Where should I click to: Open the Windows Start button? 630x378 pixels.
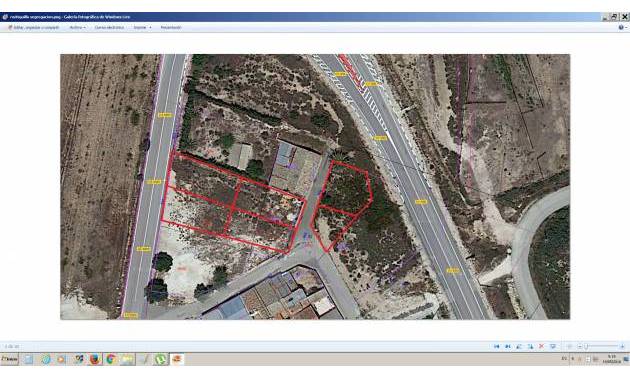pyautogui.click(x=9, y=359)
